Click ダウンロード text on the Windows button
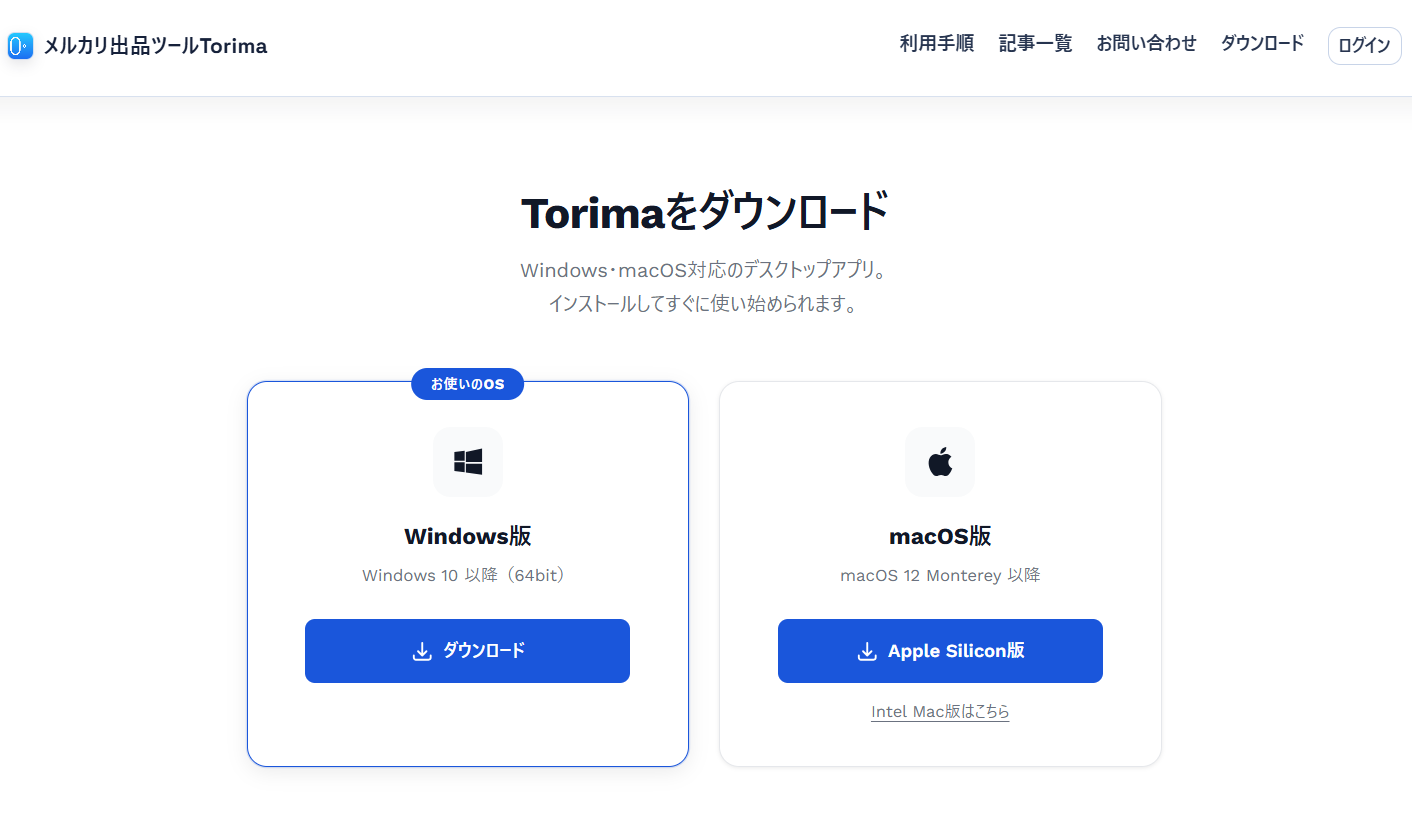The width and height of the screenshot is (1412, 816). tap(484, 651)
